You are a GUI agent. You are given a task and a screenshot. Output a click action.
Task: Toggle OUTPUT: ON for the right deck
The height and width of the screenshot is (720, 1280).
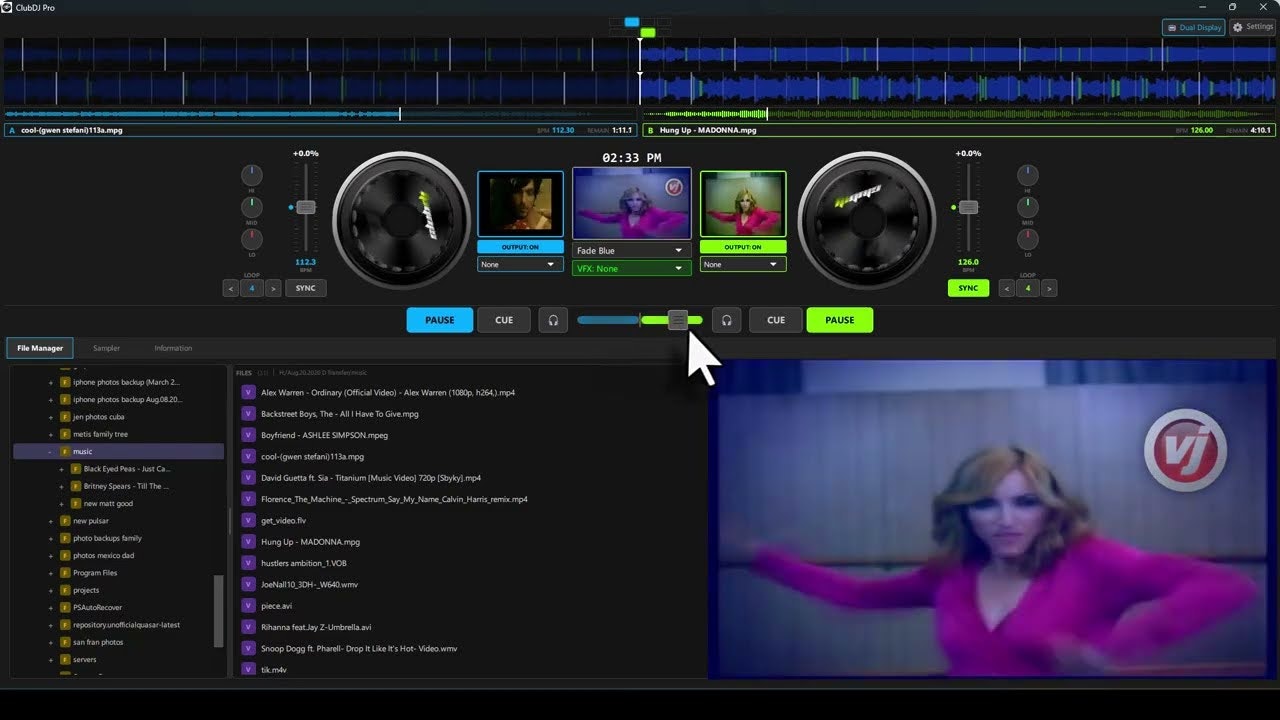coord(743,246)
